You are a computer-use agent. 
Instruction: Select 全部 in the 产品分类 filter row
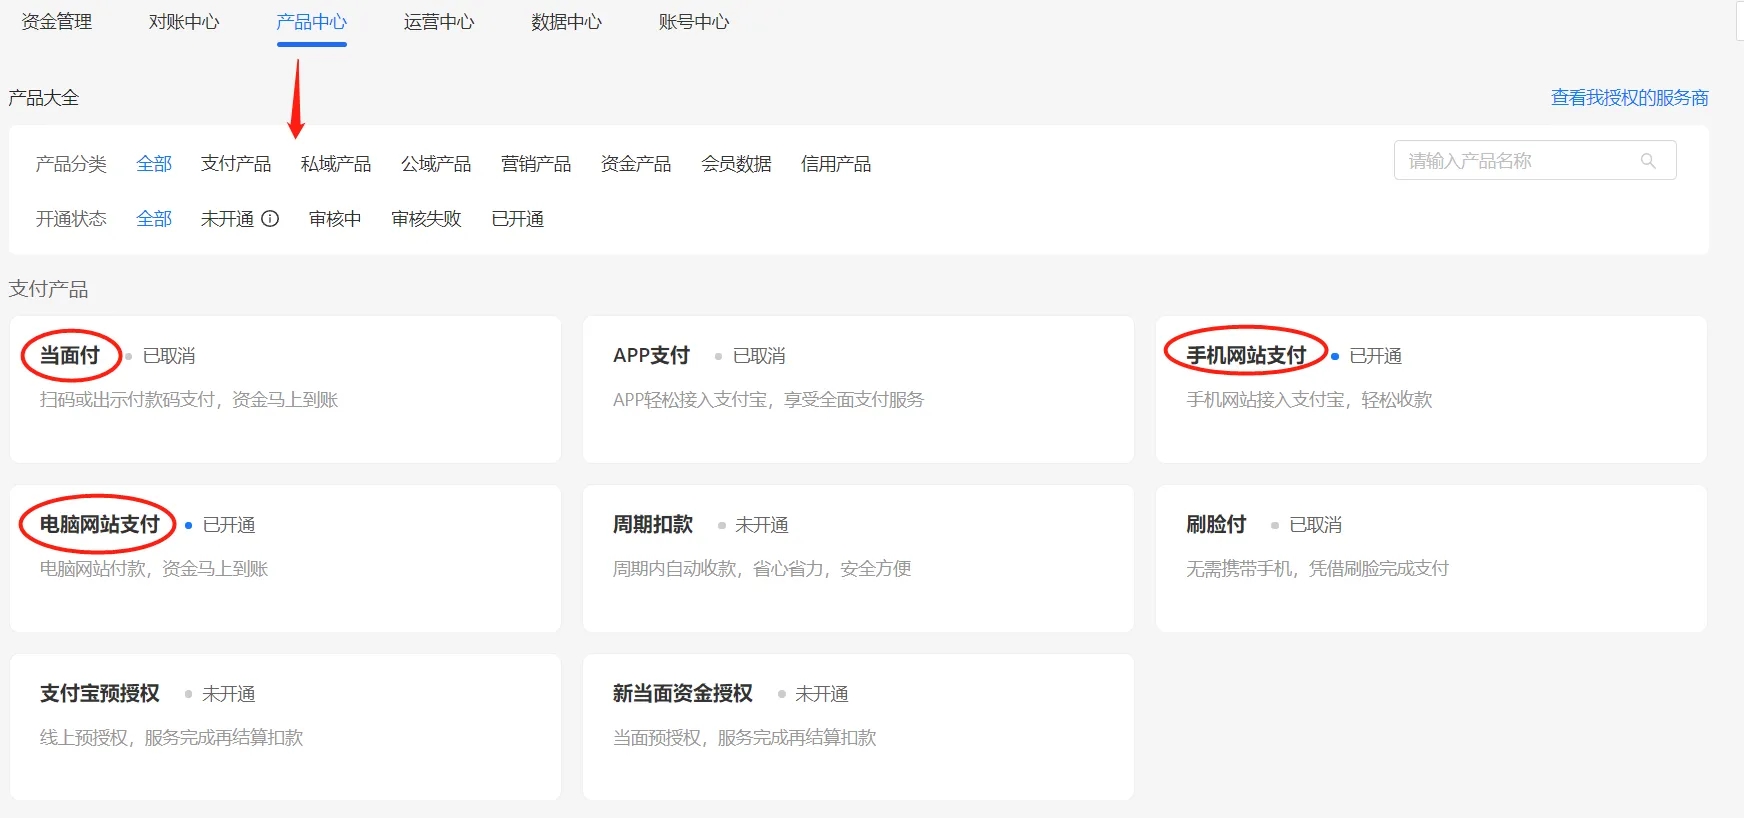(x=154, y=163)
